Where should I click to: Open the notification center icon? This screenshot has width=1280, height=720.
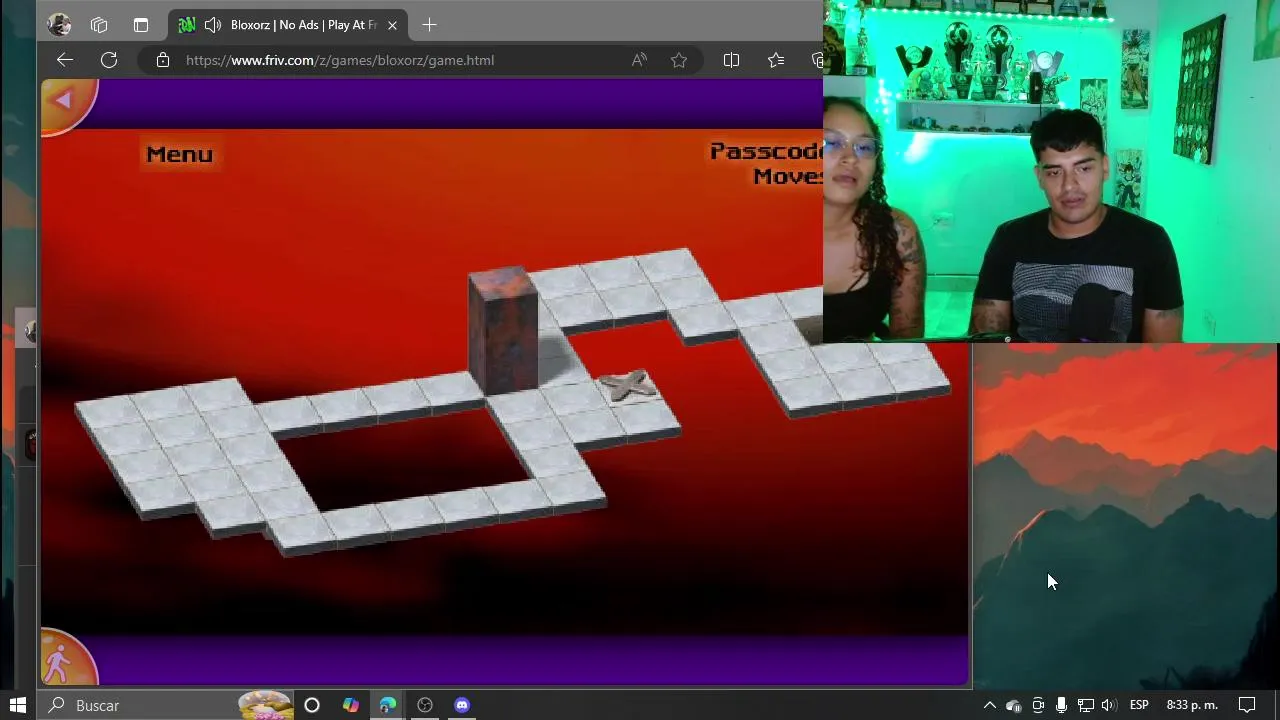pyautogui.click(x=1247, y=705)
